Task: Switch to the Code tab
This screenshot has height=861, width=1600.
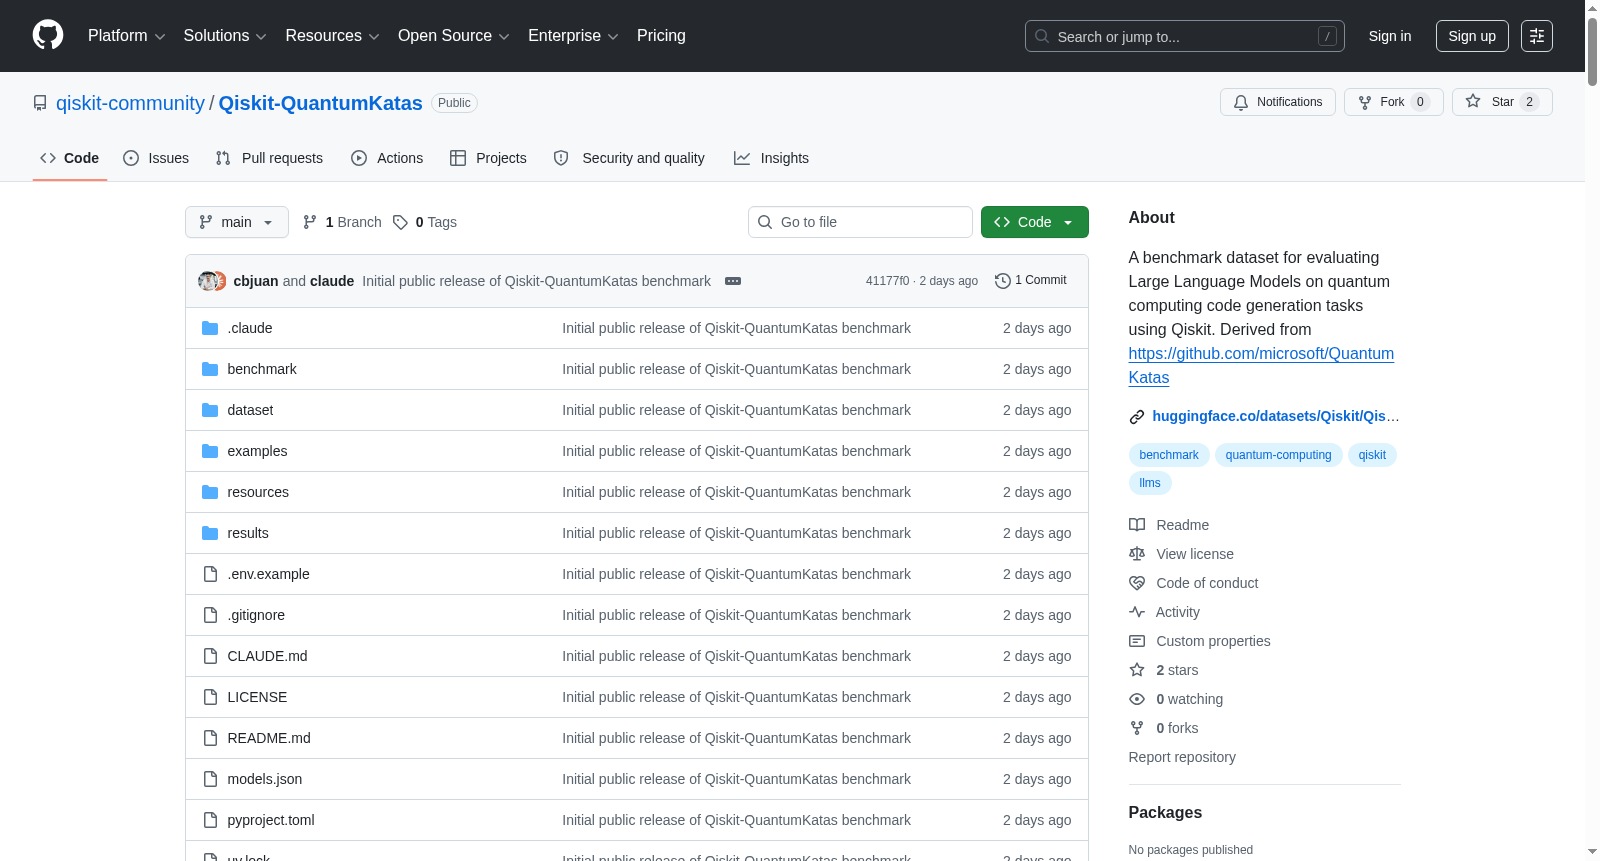Action: (70, 158)
